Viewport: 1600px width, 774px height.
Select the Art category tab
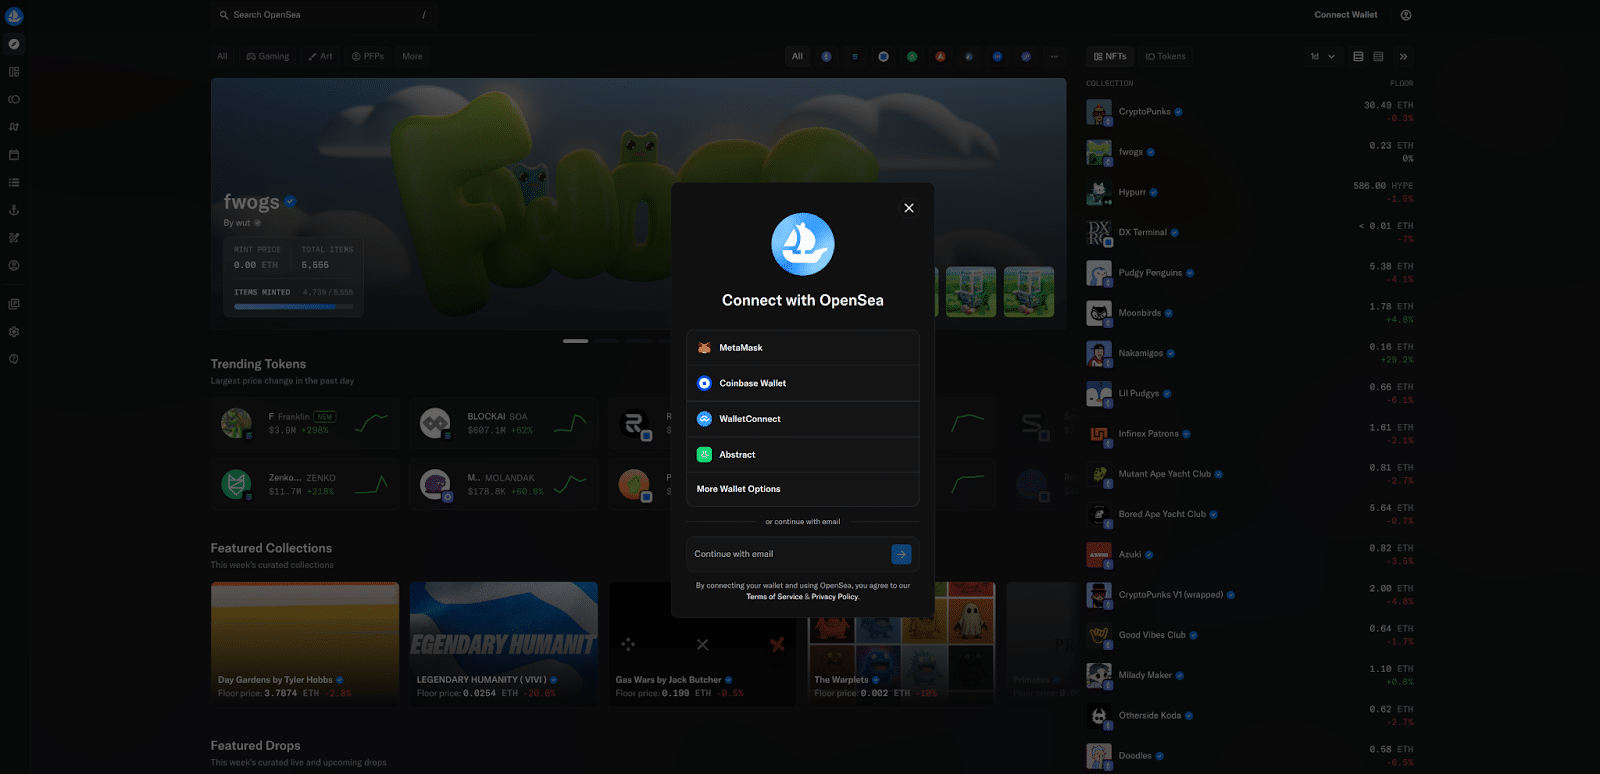click(321, 57)
